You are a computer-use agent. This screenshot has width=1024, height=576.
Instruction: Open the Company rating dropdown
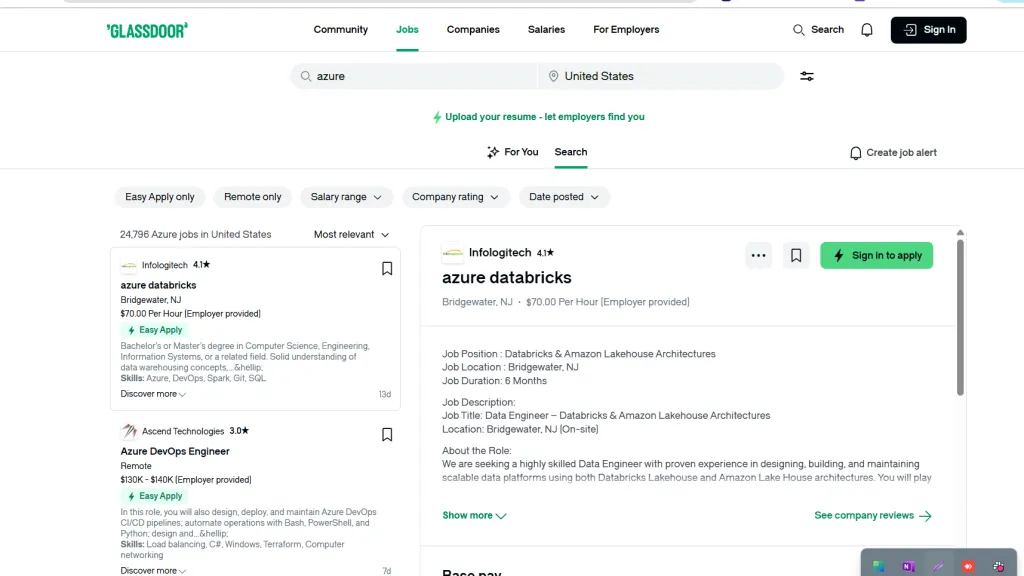tap(455, 197)
